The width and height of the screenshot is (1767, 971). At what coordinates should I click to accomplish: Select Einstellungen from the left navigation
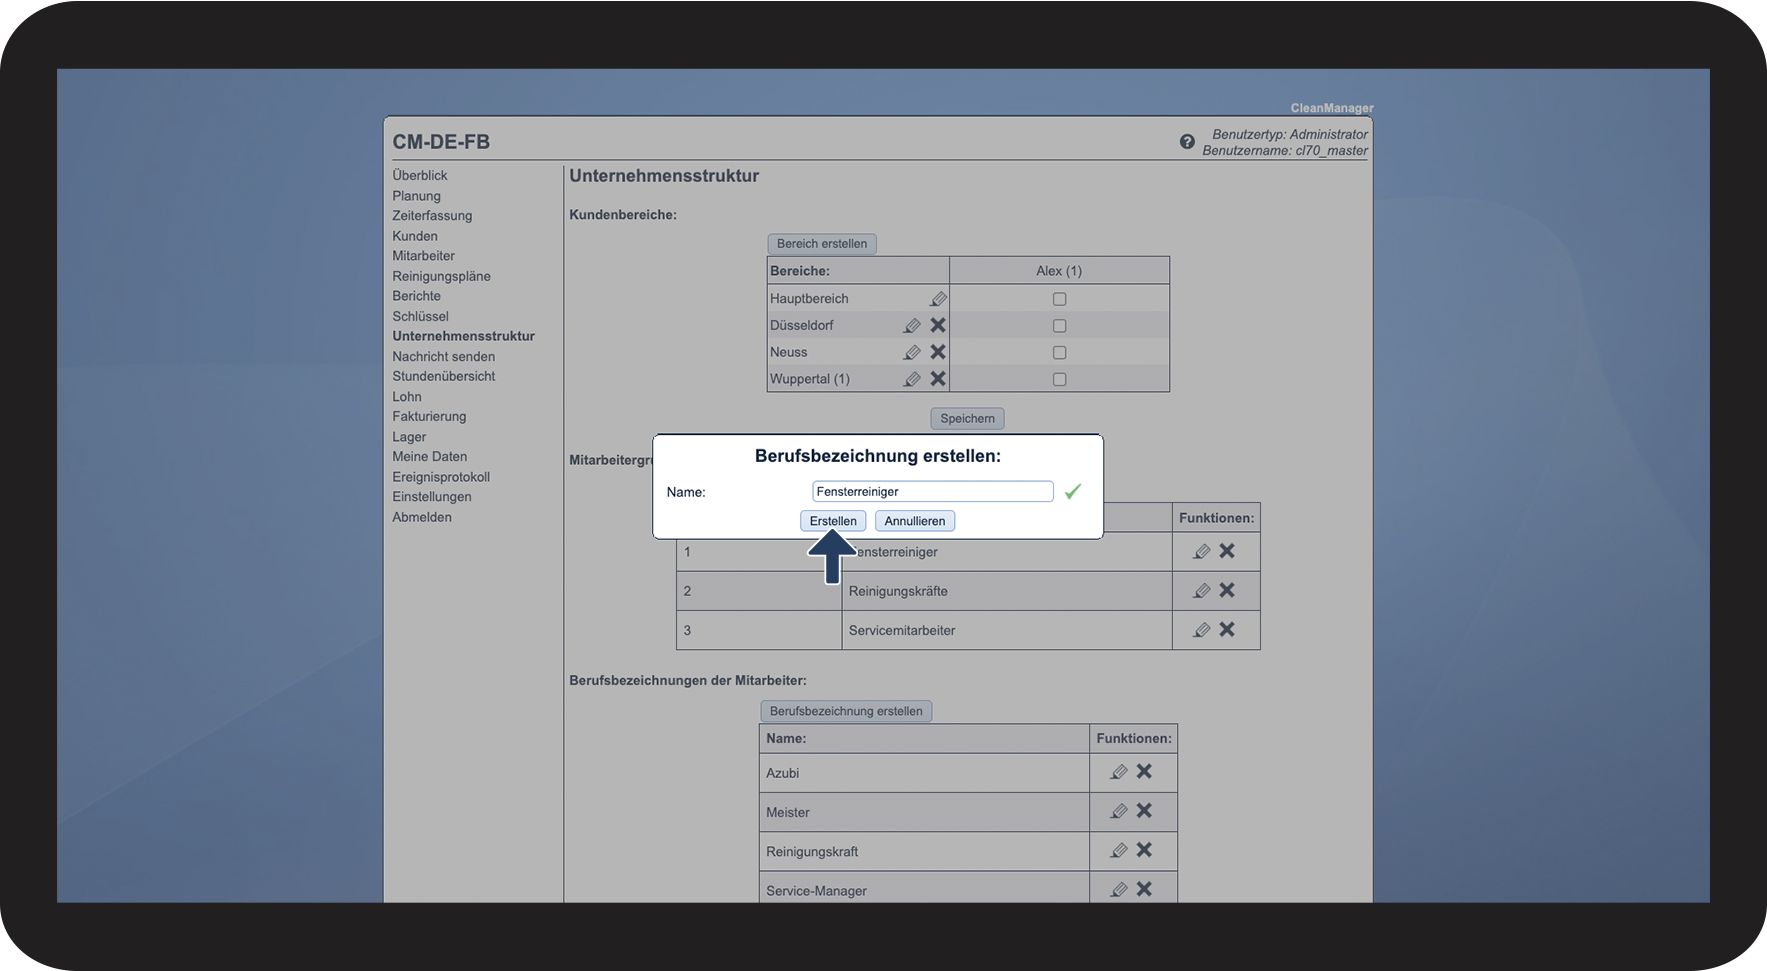(431, 497)
